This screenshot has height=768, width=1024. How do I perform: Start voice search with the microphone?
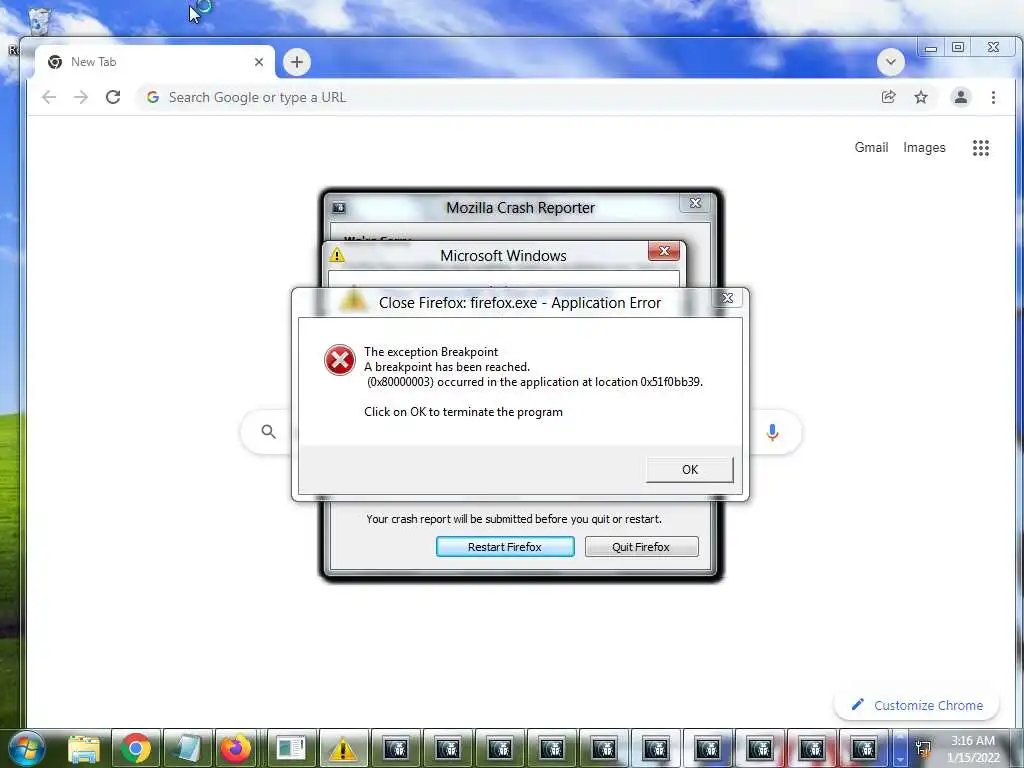[x=772, y=432]
